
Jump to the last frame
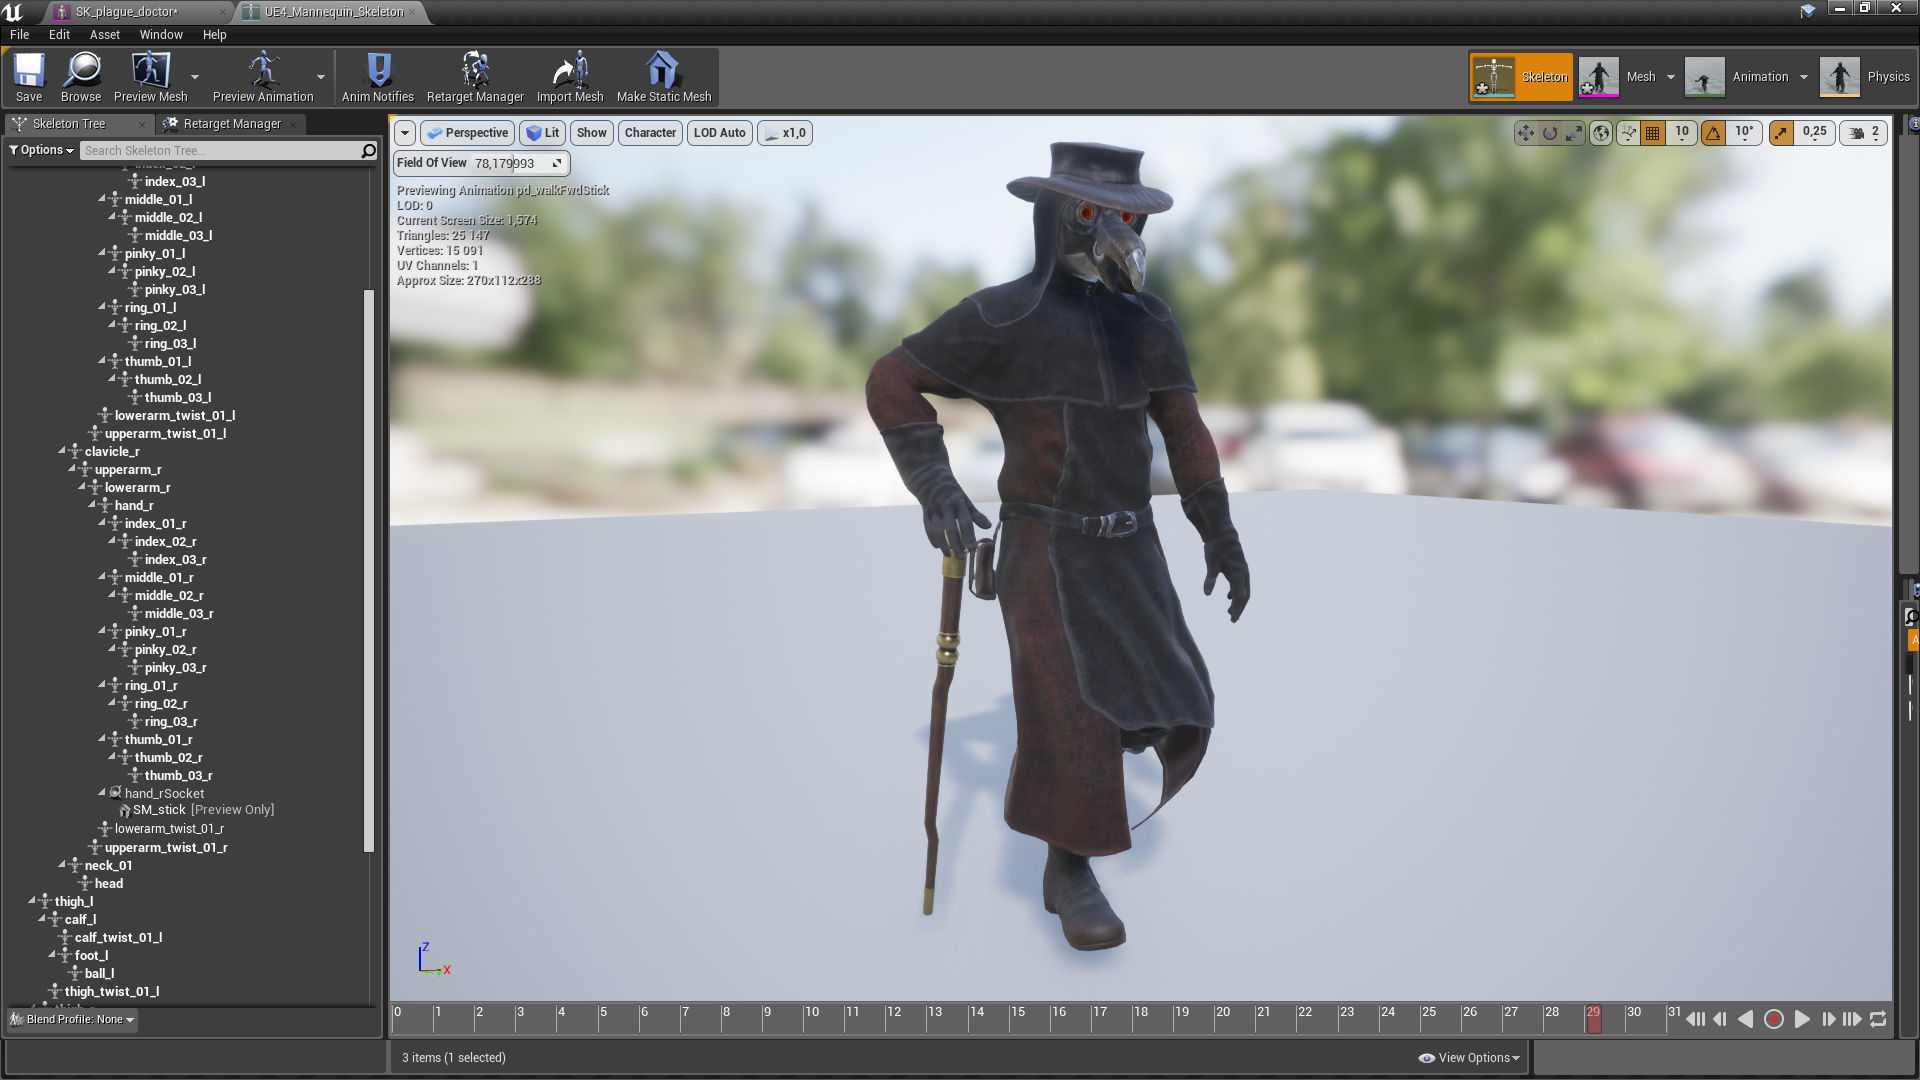click(x=1852, y=1019)
